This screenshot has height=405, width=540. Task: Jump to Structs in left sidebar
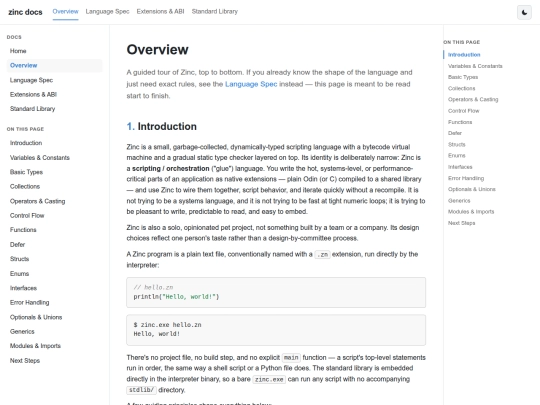click(x=54, y=259)
